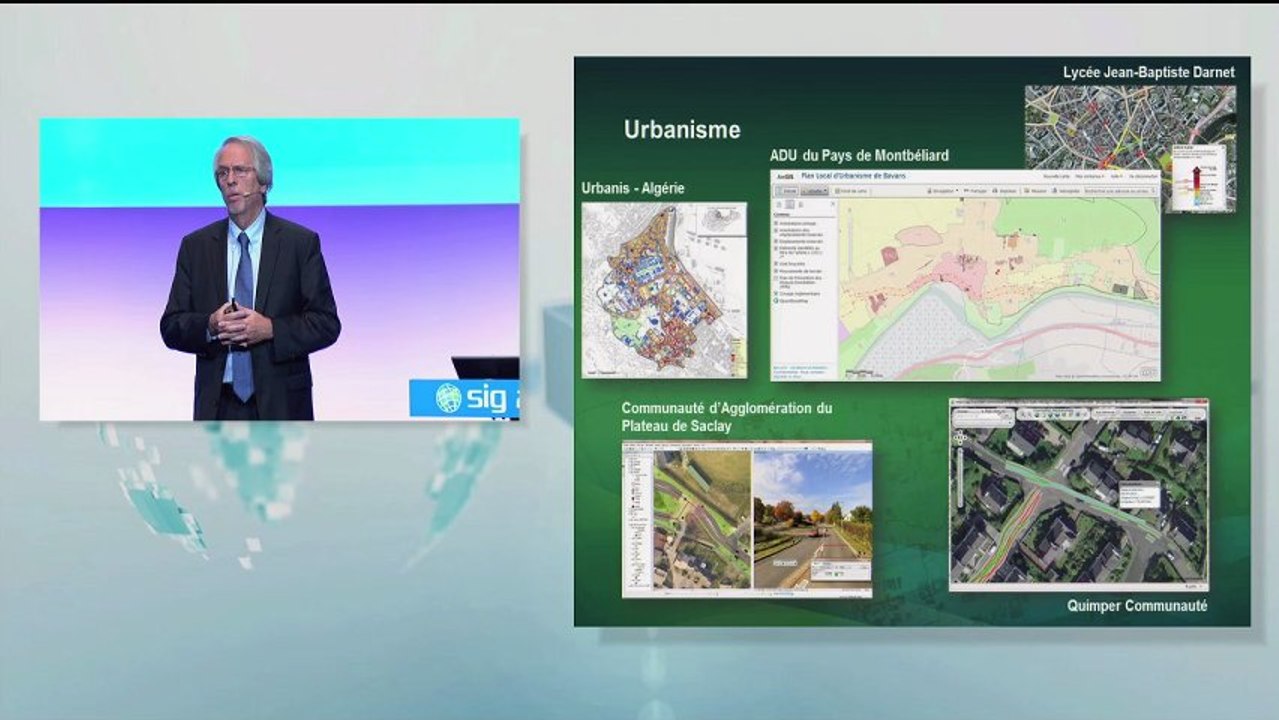Click the ADU du Pays de Montbéliard heading
The height and width of the screenshot is (720, 1279).
(859, 155)
